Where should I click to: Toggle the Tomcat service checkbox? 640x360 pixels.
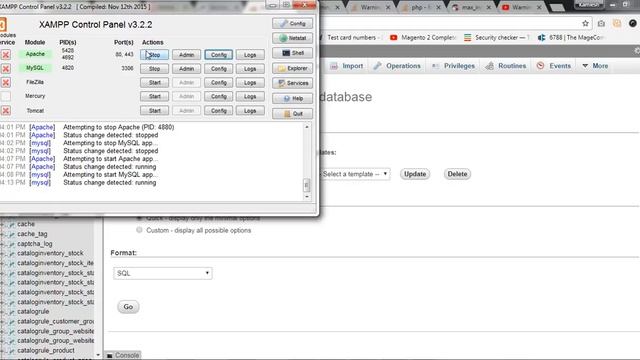6,111
